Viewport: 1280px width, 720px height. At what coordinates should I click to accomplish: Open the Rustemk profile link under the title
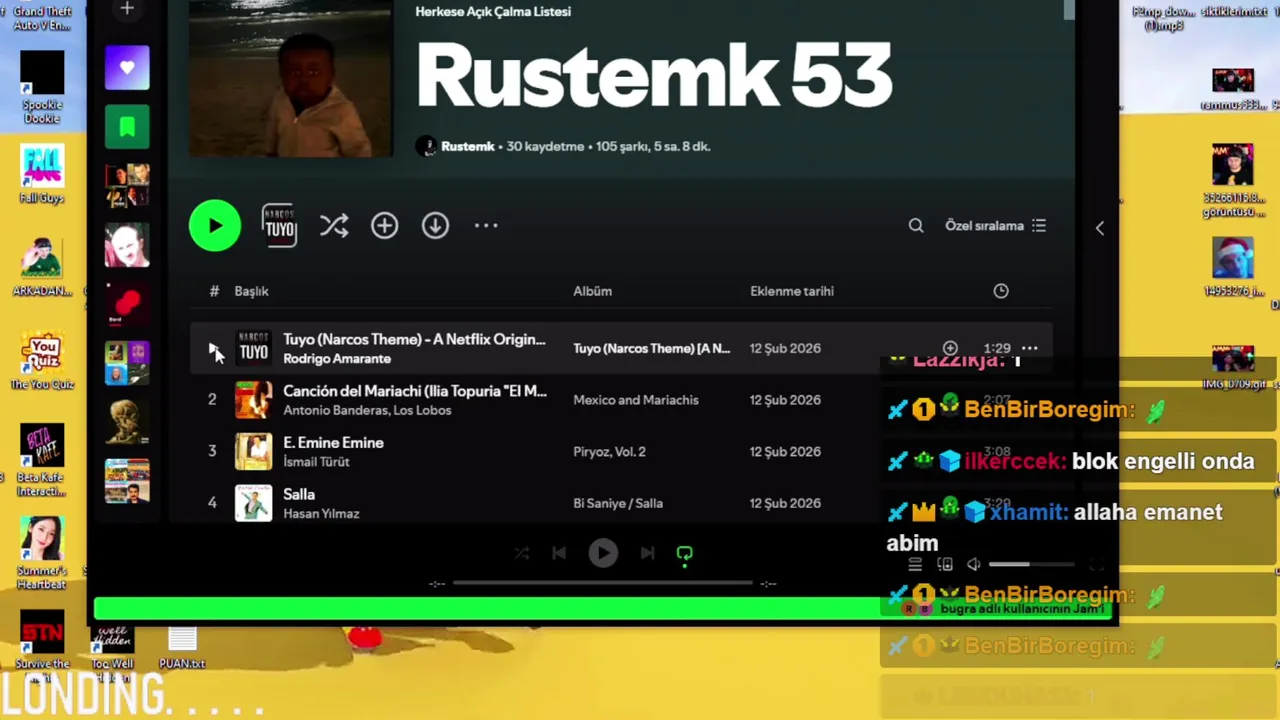coord(468,146)
